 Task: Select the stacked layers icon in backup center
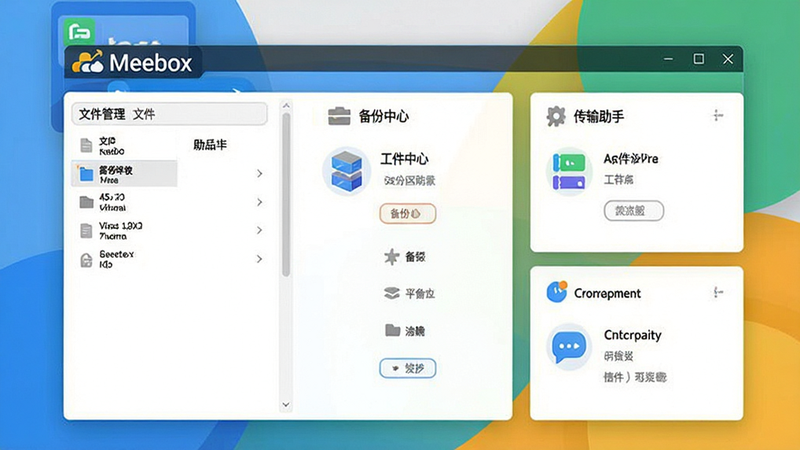[391, 293]
